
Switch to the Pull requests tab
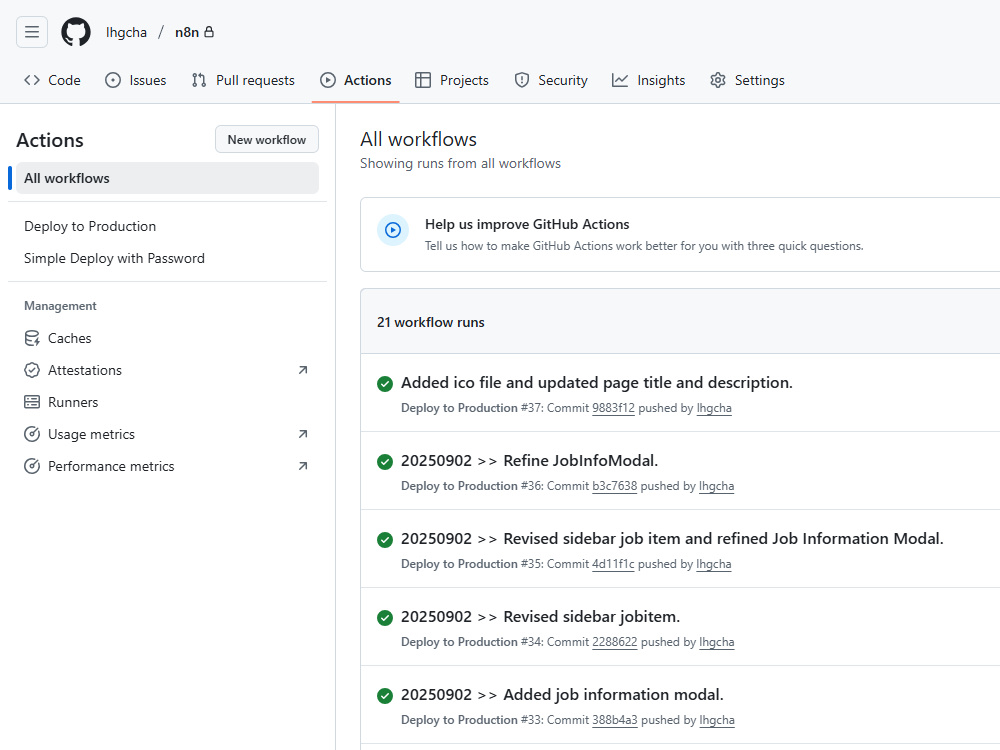point(243,80)
